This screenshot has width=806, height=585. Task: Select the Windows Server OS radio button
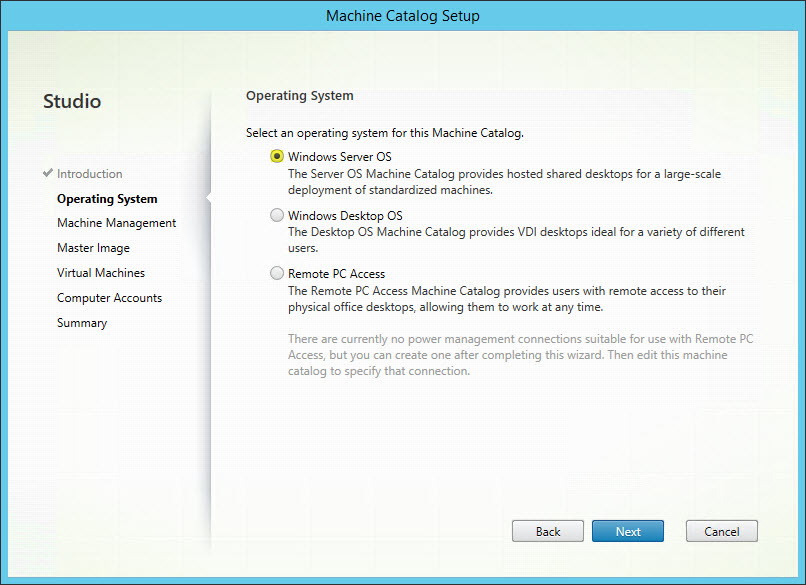point(277,157)
